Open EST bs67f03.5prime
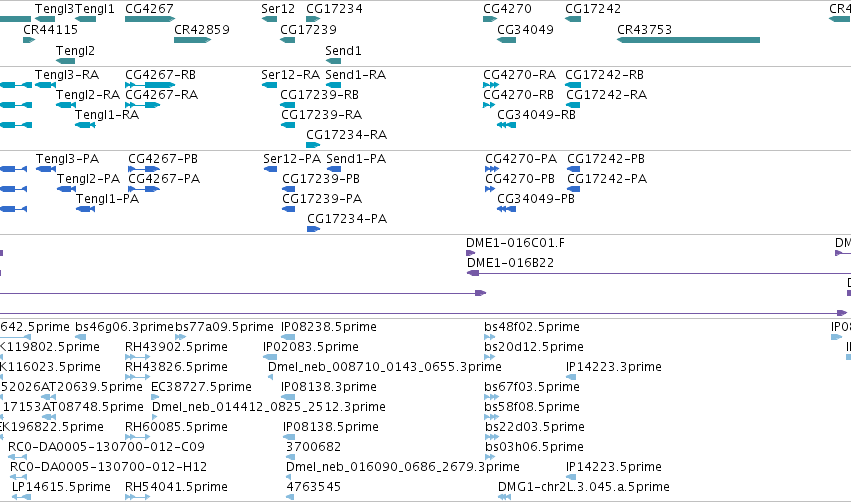Viewport: 851px width, 502px height. click(x=532, y=387)
